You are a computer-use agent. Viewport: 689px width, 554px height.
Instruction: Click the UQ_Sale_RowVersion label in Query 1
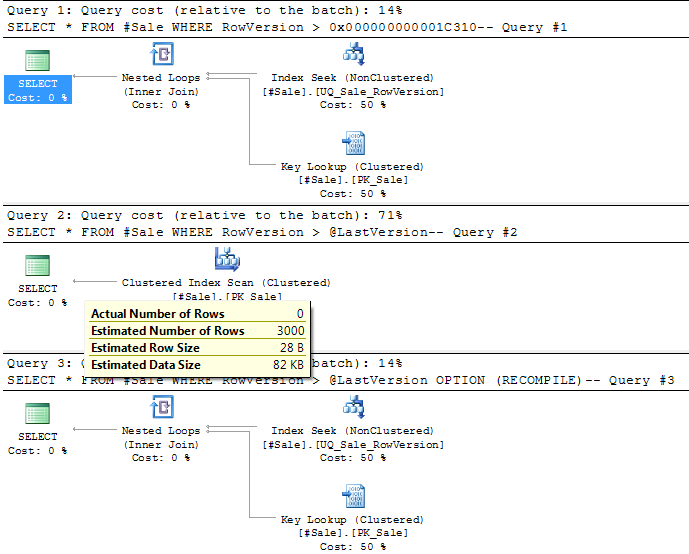tap(353, 91)
